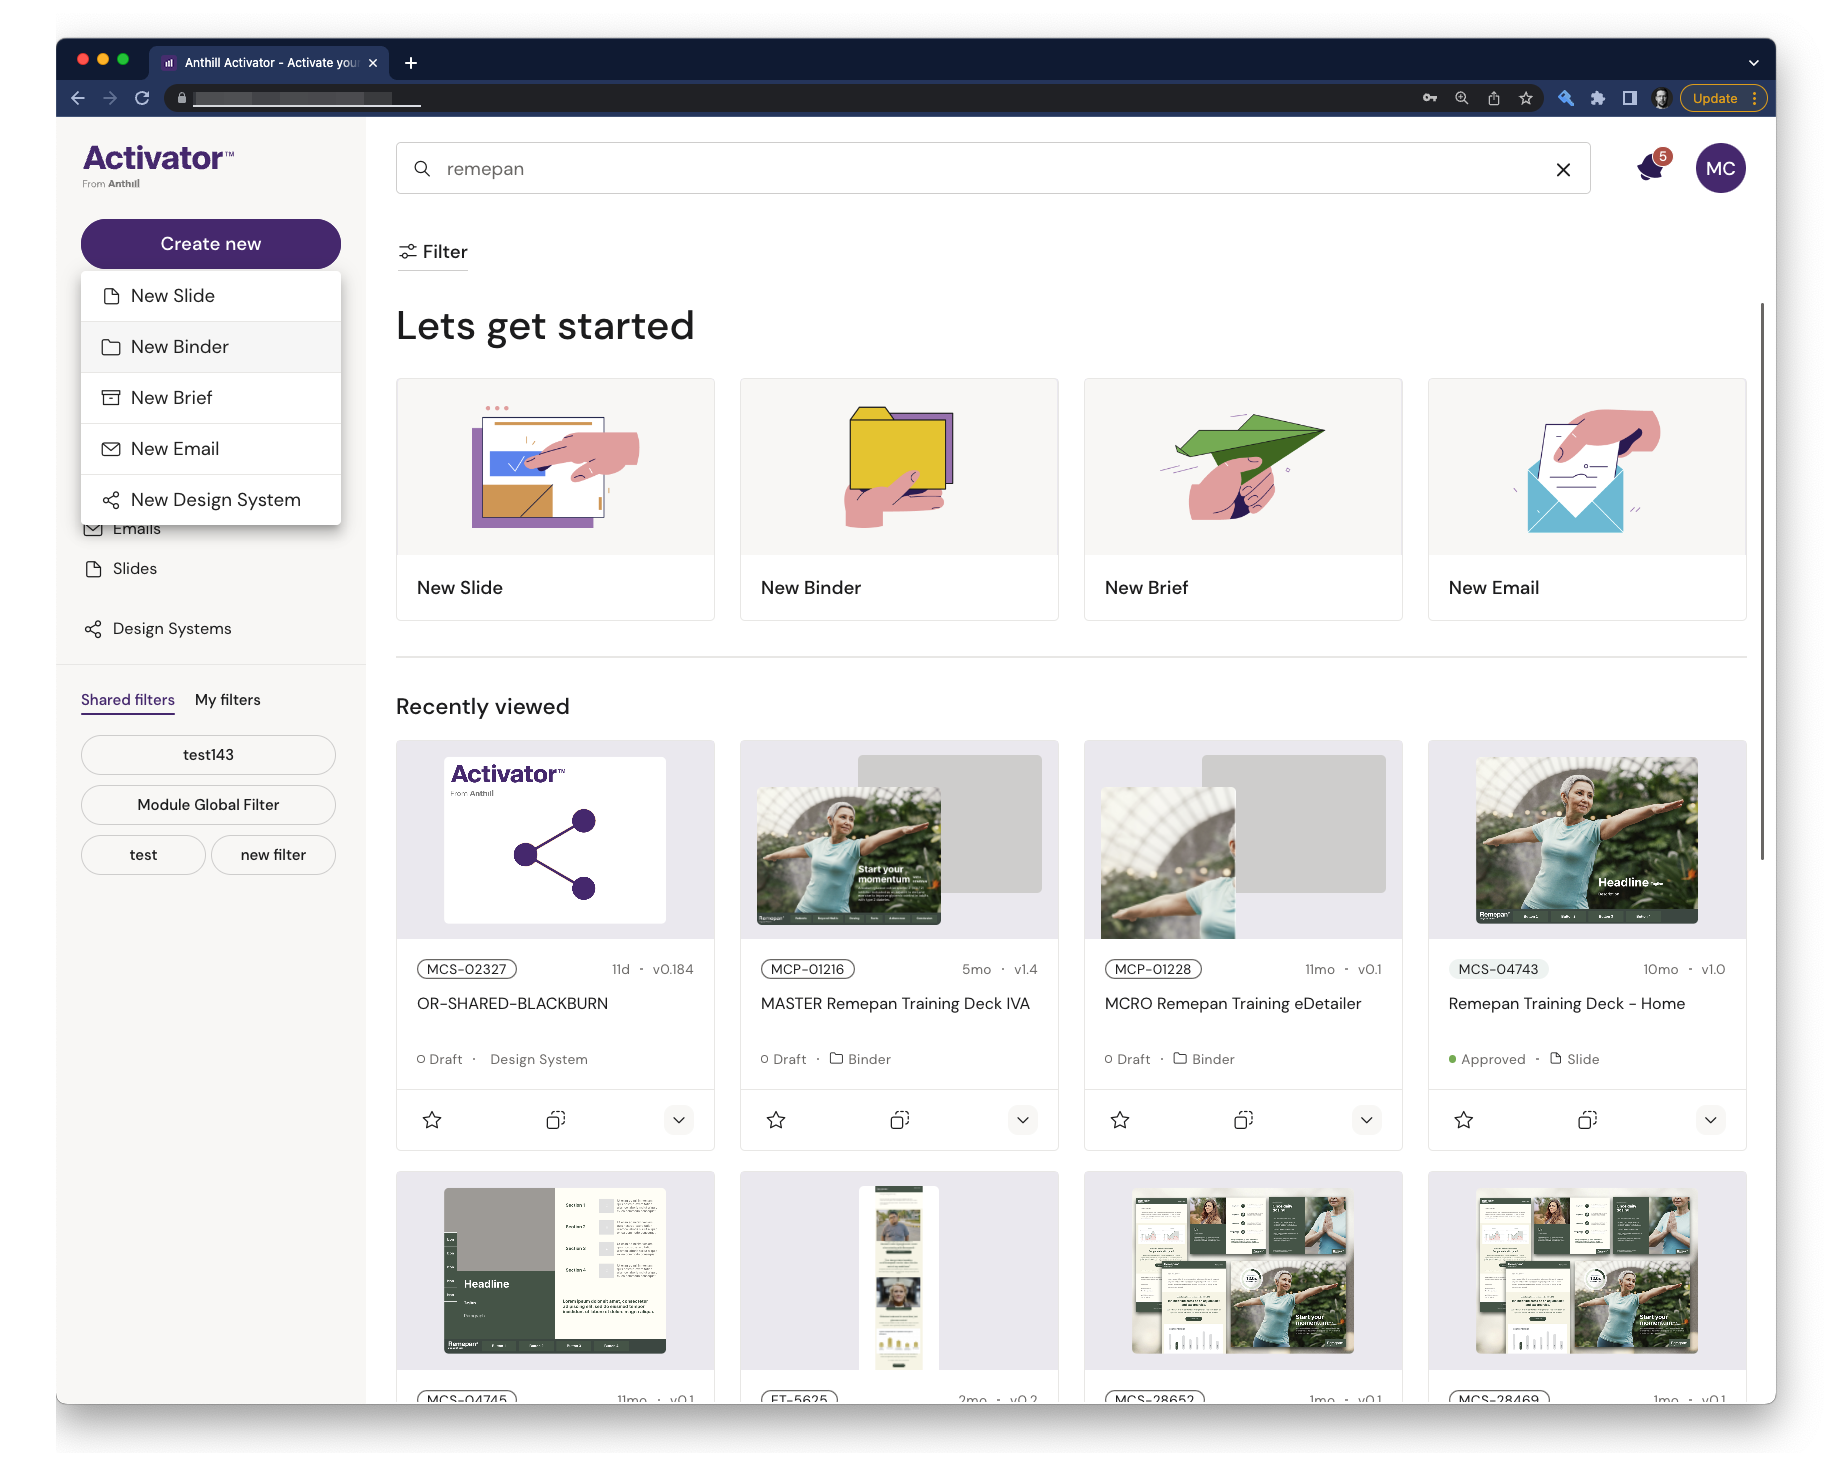Screen dimensions: 1832x1478
Task: Click duplicate icon on OR-SHARED-BLACKBURN card
Action: click(x=556, y=1120)
